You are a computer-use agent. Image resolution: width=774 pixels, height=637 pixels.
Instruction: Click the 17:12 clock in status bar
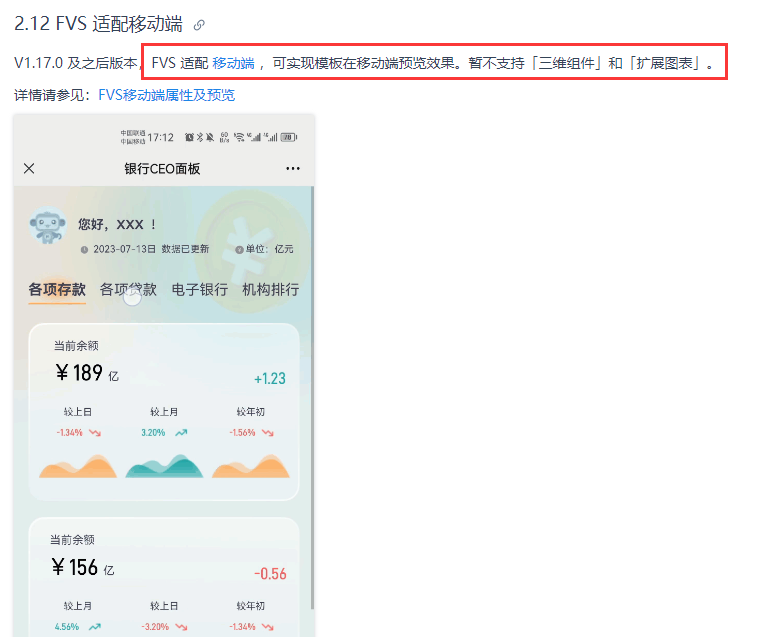pos(160,137)
